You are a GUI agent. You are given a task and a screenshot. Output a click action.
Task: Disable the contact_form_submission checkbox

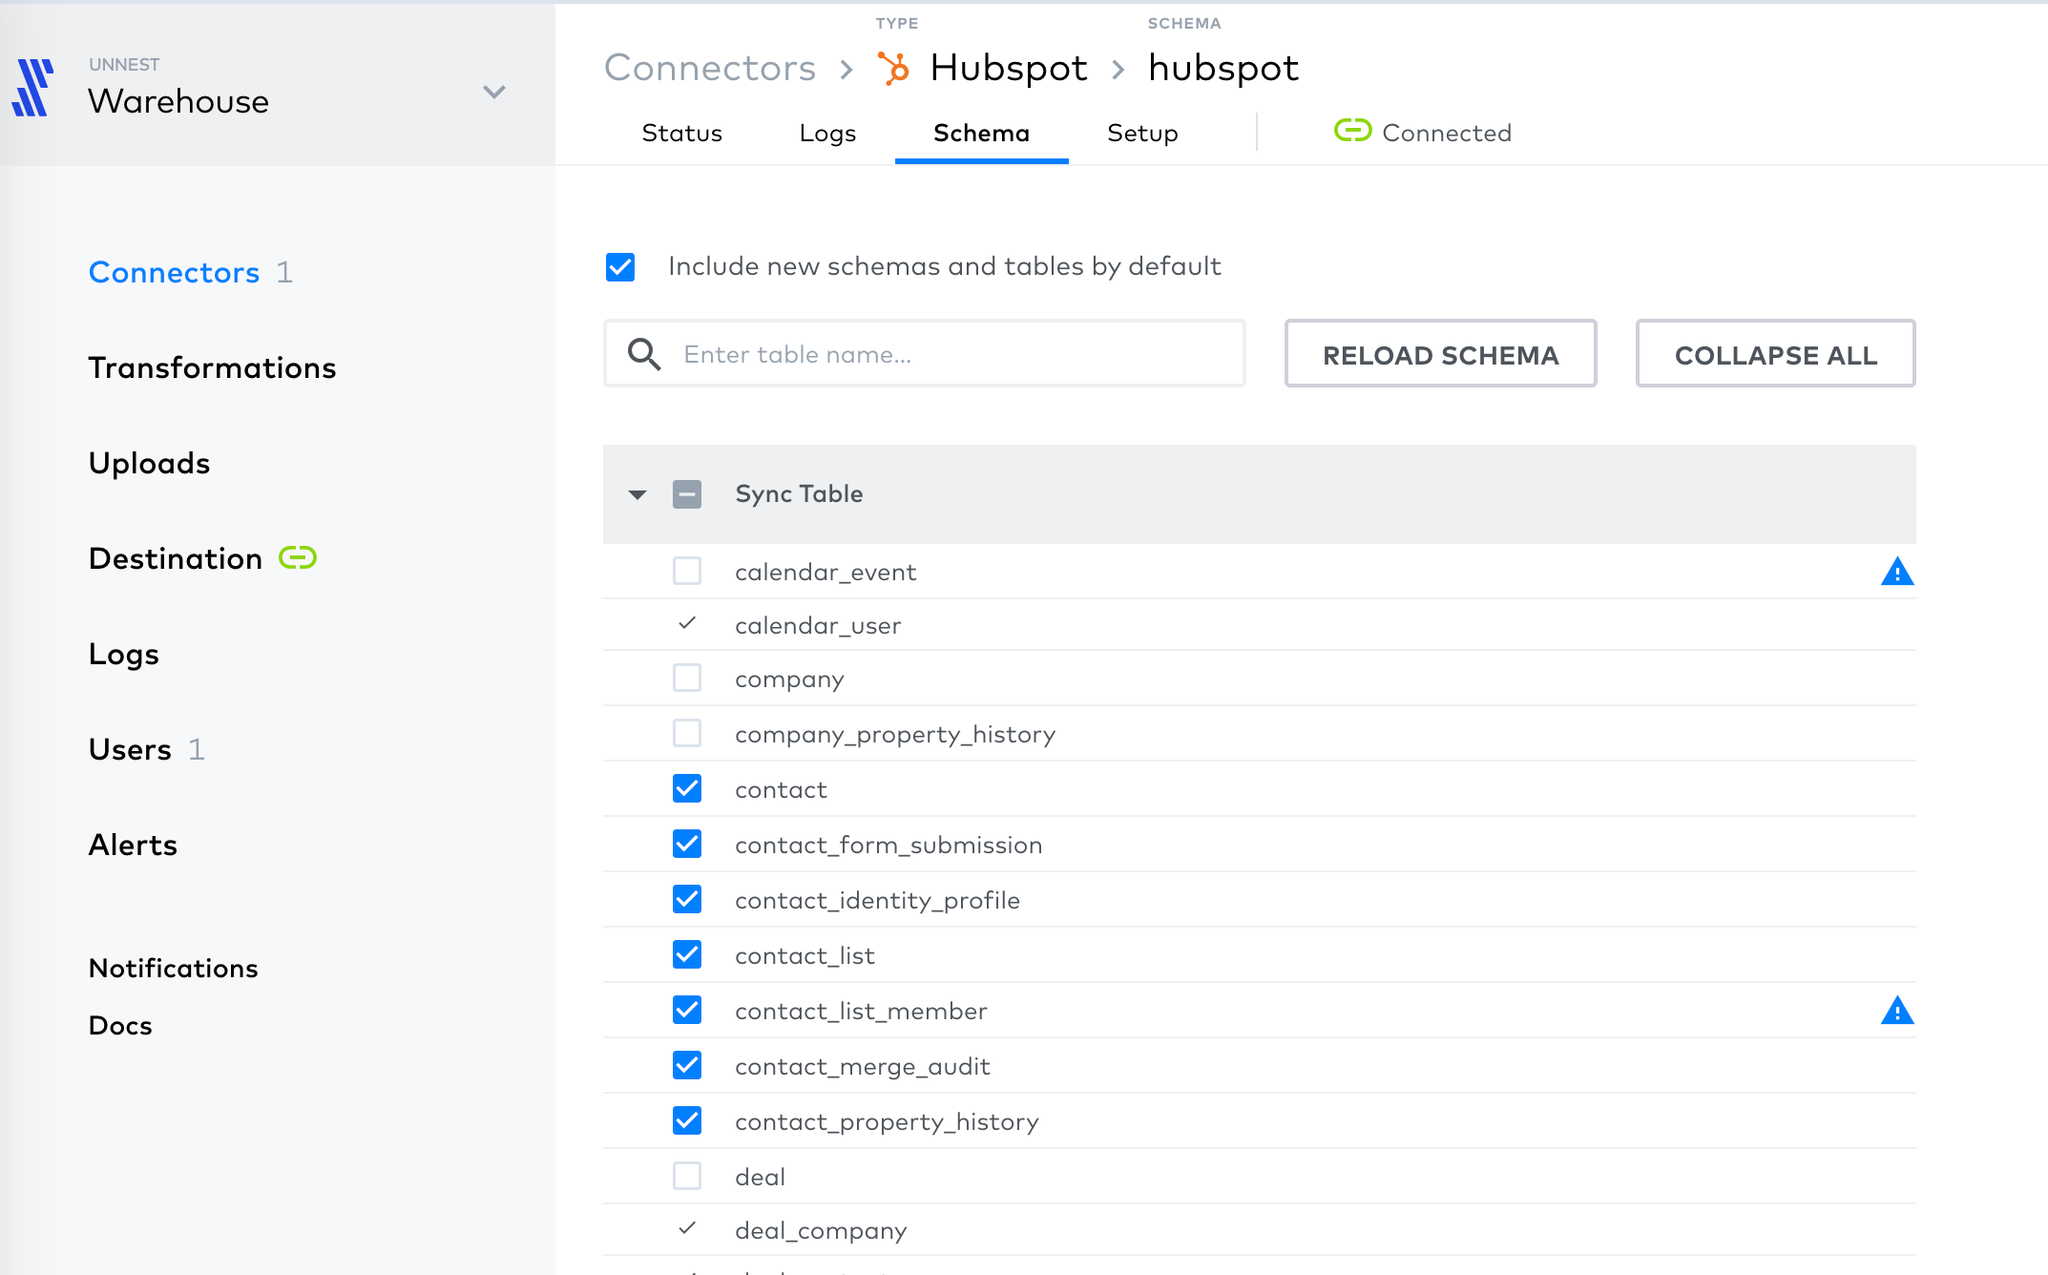pos(687,844)
